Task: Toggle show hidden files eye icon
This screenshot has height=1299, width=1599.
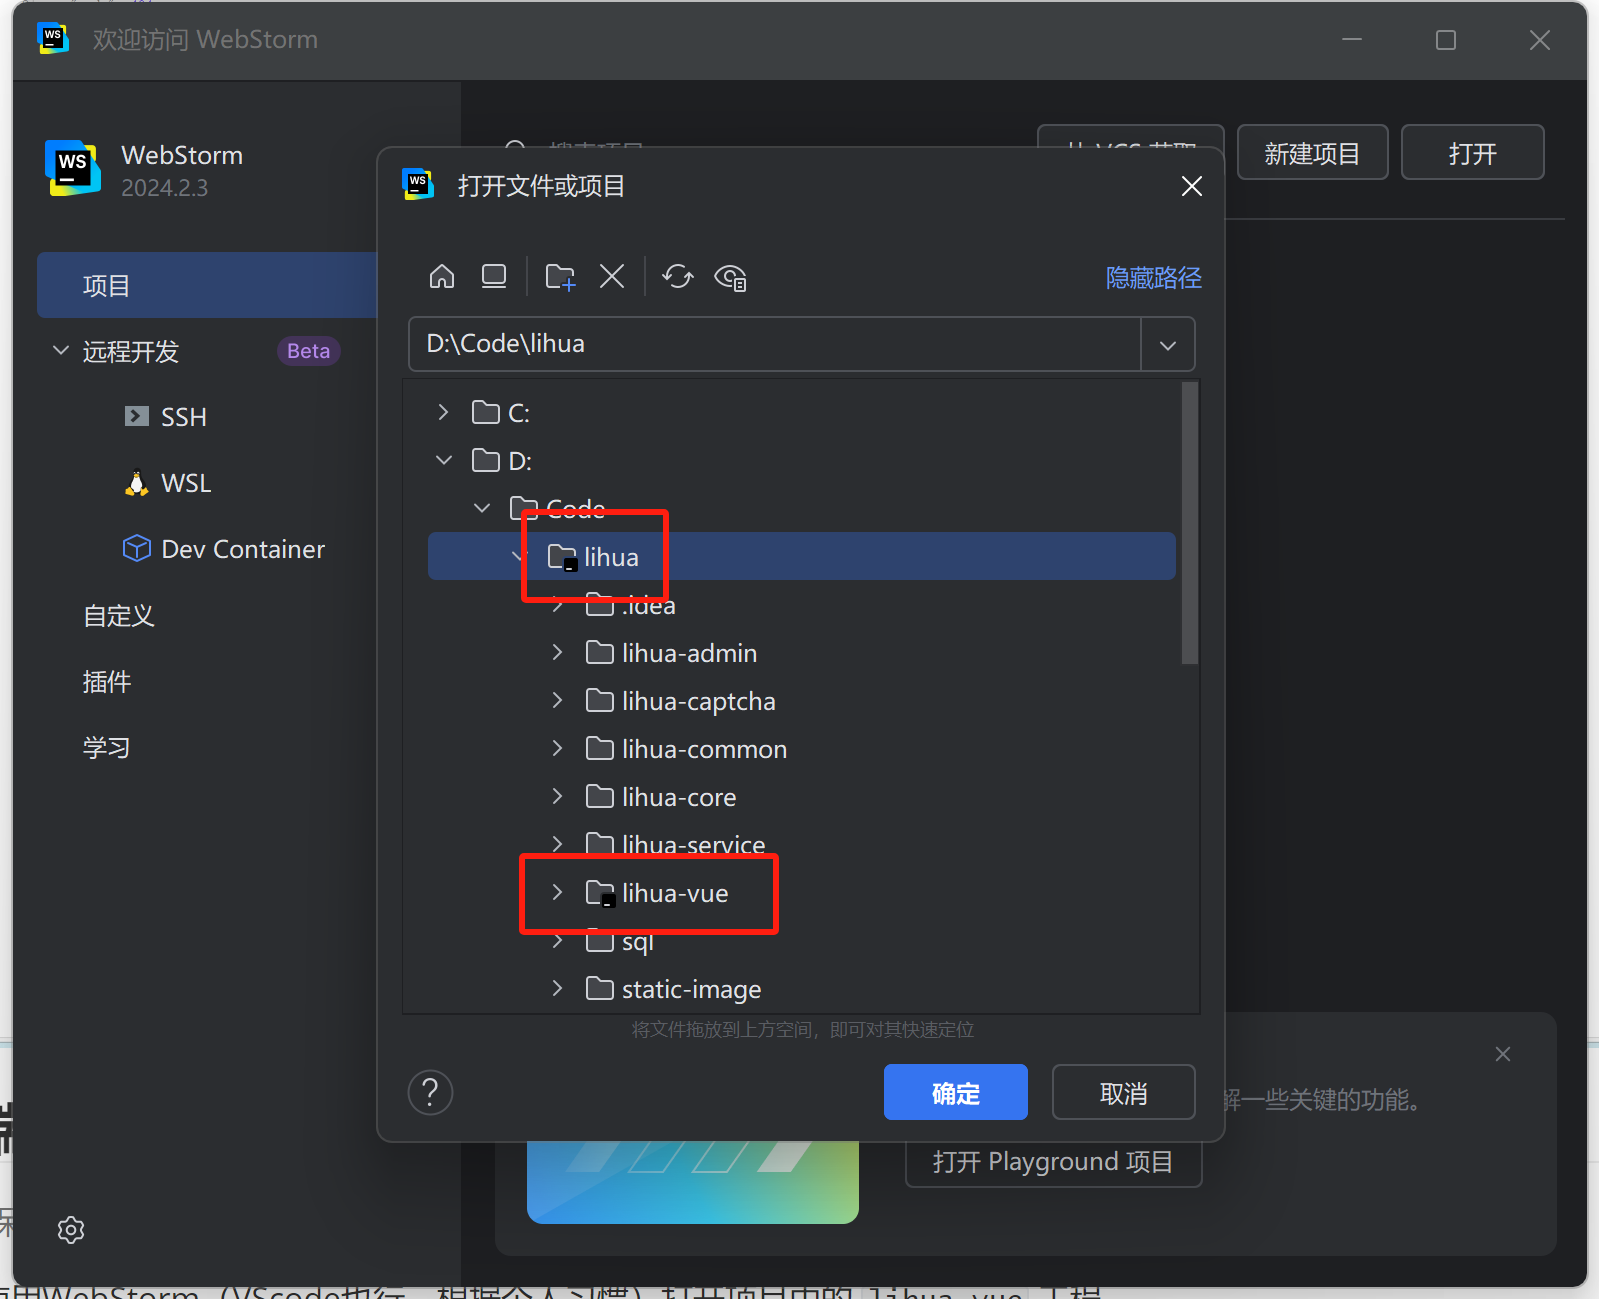Action: coord(731,278)
